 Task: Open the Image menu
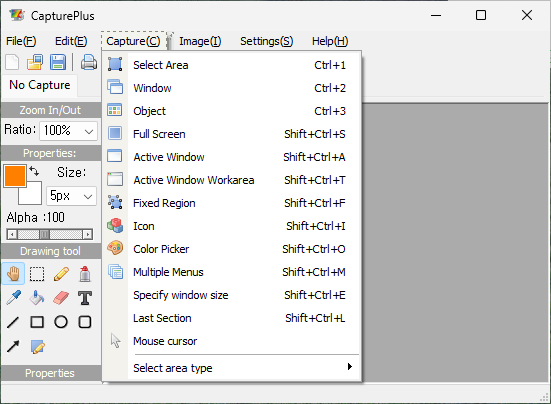tap(200, 41)
